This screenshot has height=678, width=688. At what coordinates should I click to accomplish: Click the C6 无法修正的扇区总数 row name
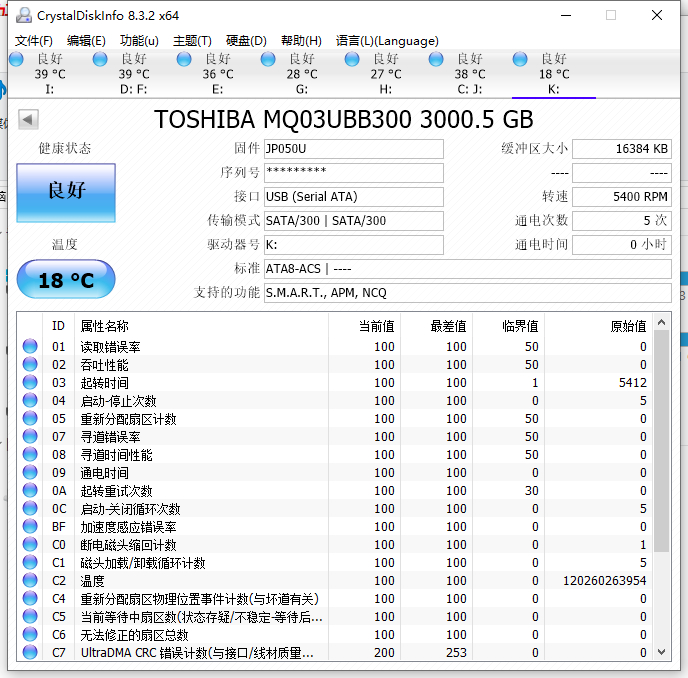pyautogui.click(x=134, y=635)
